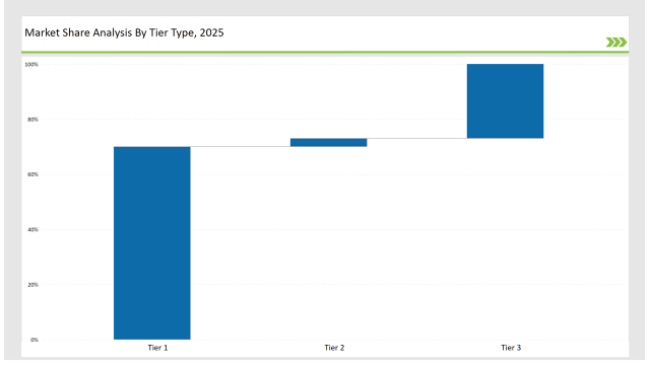Click the chart title 'Market Share Analysis By Tier Type, 2025'
Screen dimensions: 650x365
click(x=124, y=33)
